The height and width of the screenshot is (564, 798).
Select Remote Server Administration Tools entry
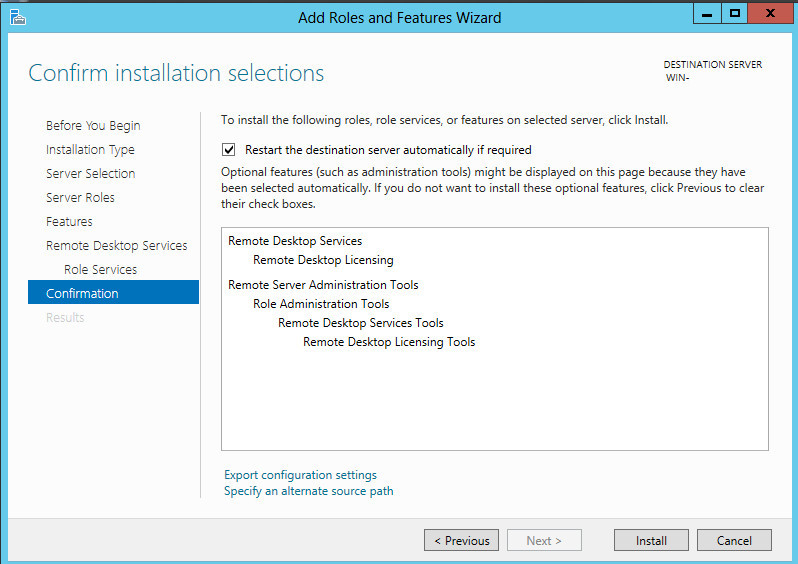point(323,285)
